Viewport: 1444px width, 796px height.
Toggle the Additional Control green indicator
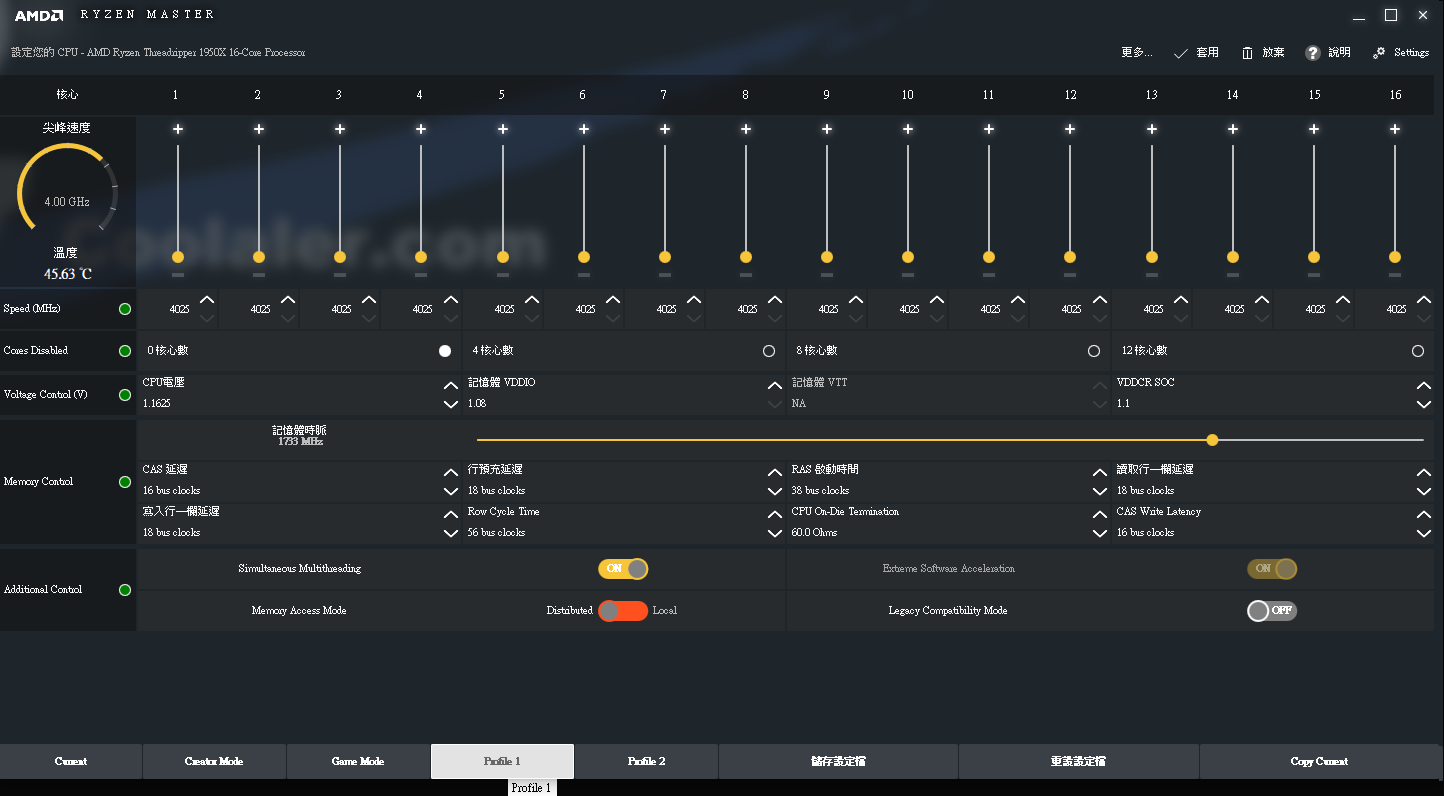(x=125, y=590)
